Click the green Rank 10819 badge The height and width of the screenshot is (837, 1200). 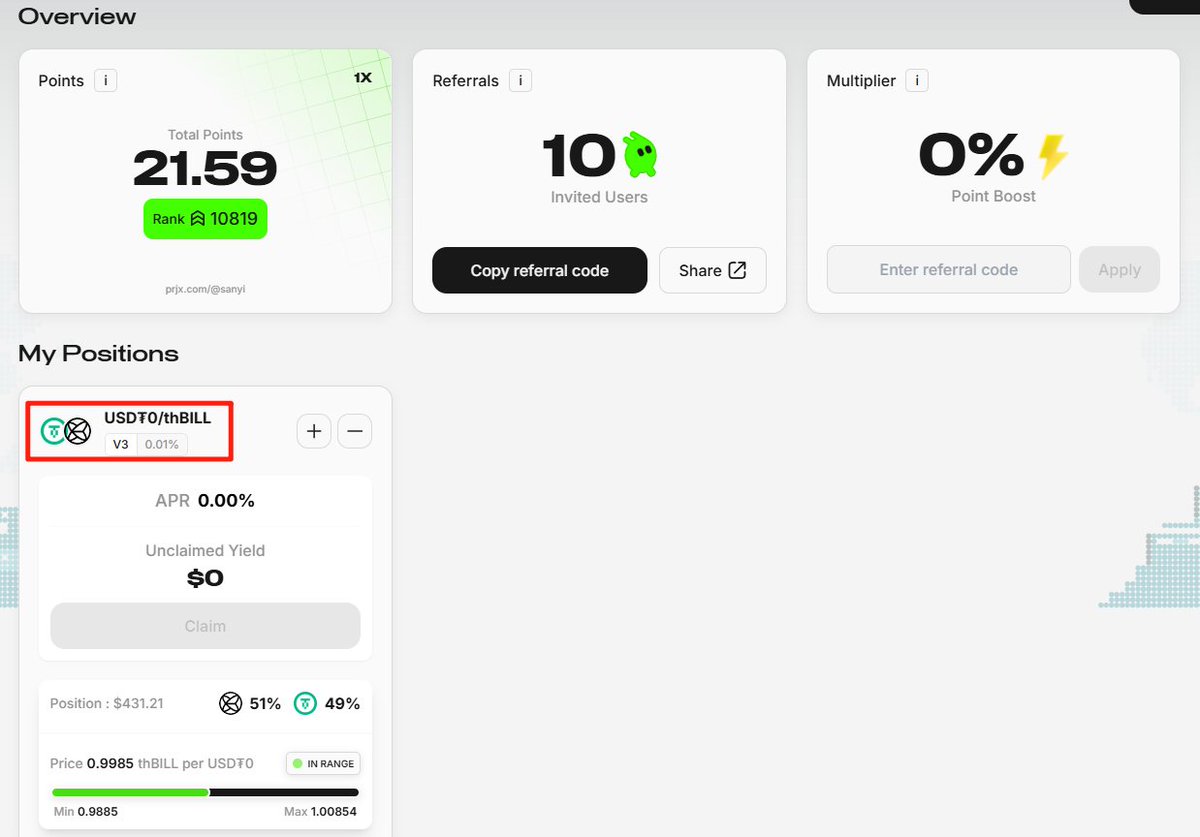coord(205,218)
